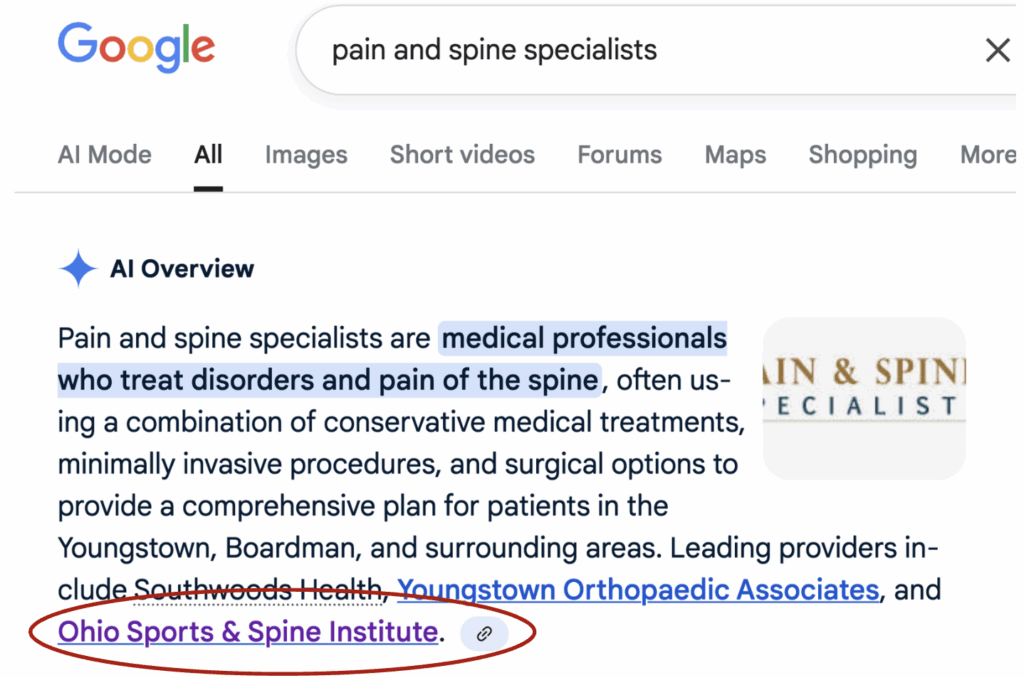Image resolution: width=1024 pixels, height=678 pixels.
Task: Open the Shopping tab
Action: click(x=862, y=155)
